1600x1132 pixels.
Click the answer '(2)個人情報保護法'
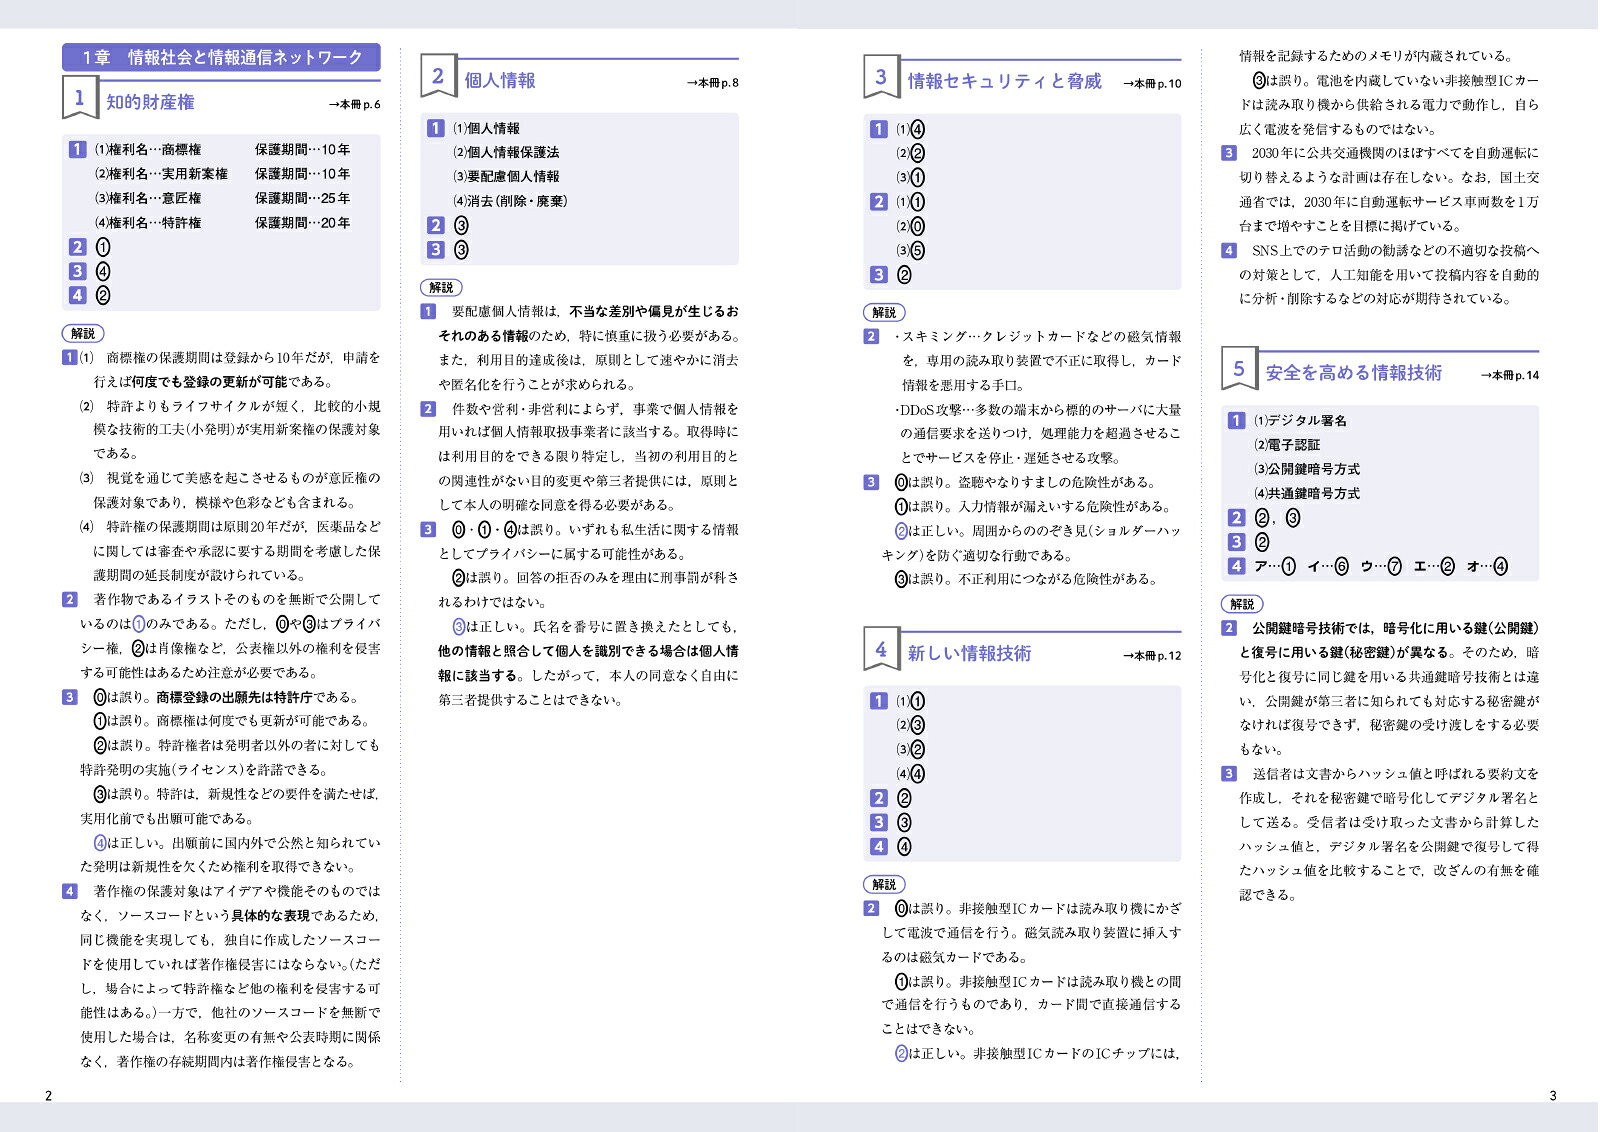pos(506,153)
